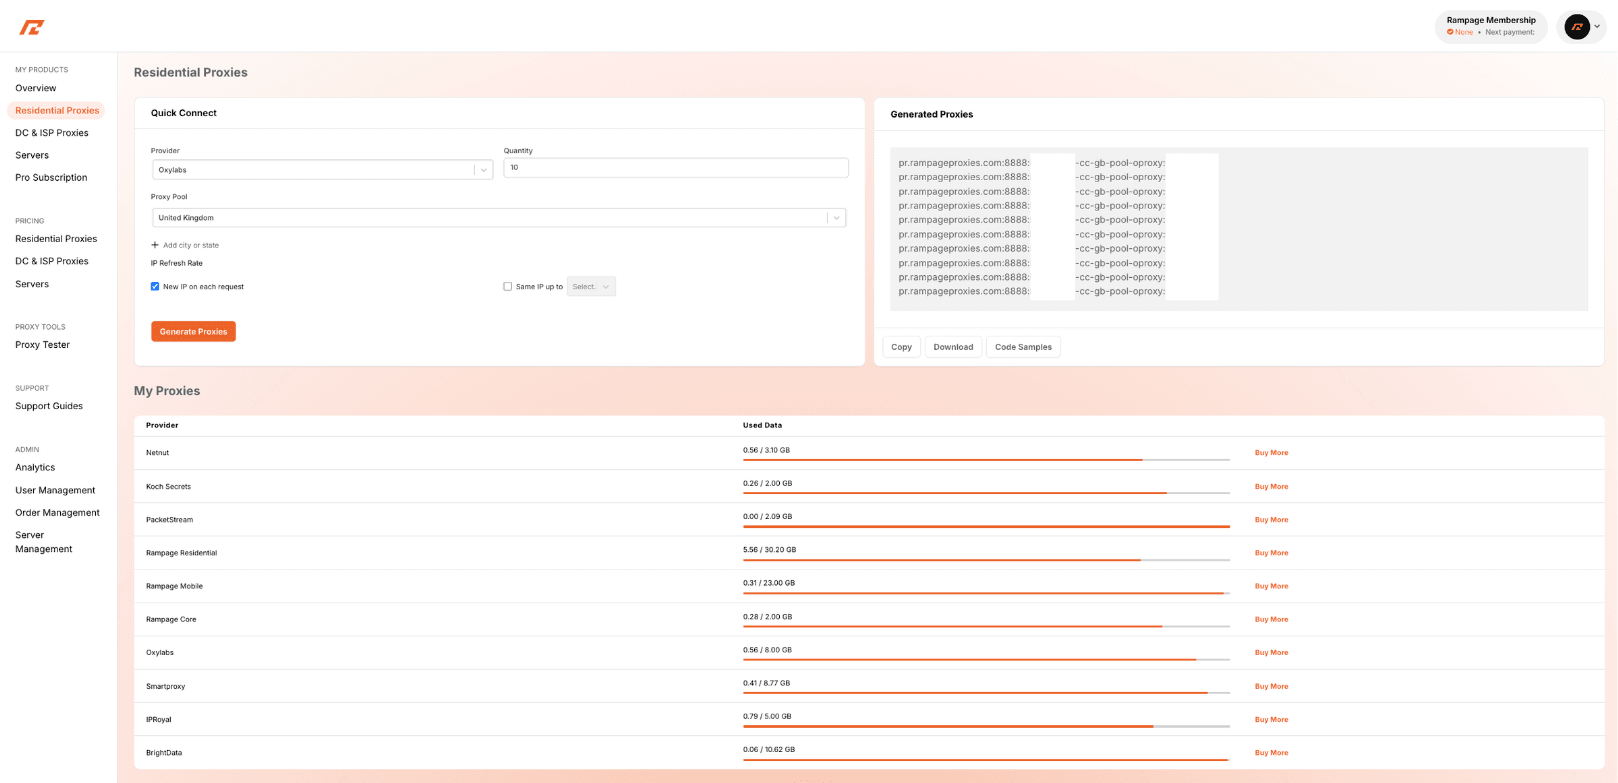Open Overview in sidebar
Screen dimensions: 1618x783
pyautogui.click(x=36, y=88)
